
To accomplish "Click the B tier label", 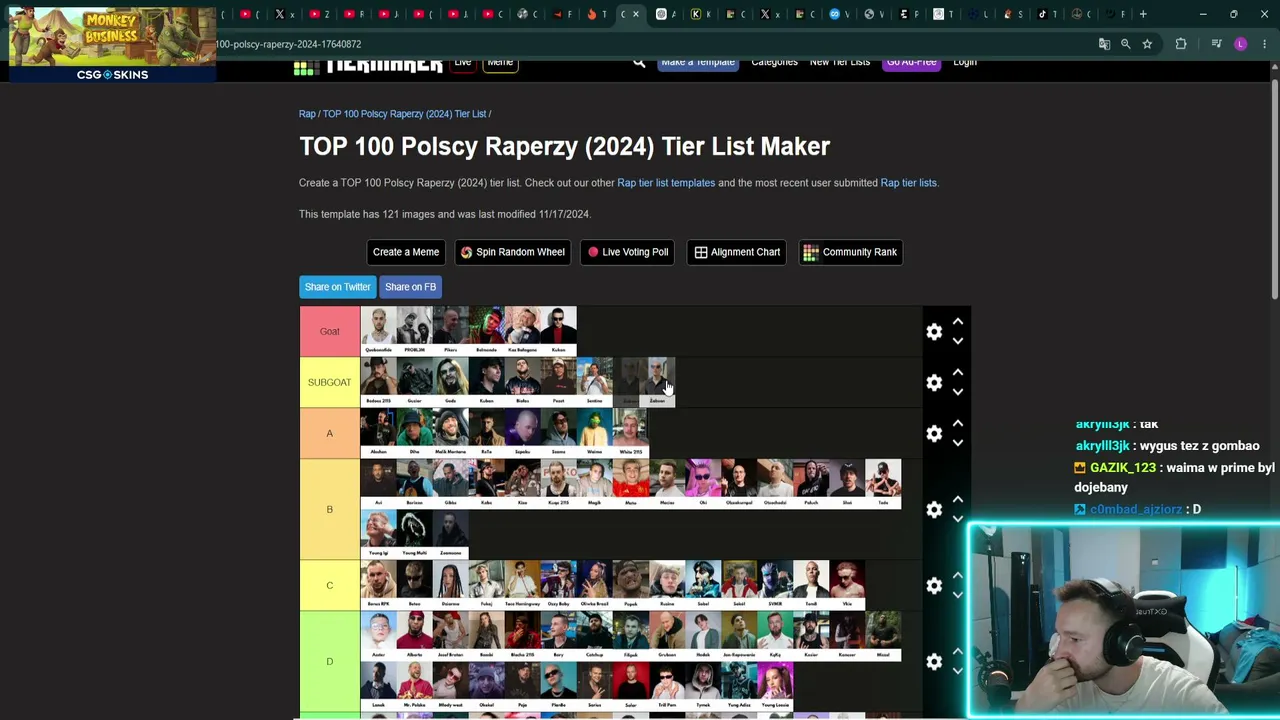I will (x=330, y=510).
